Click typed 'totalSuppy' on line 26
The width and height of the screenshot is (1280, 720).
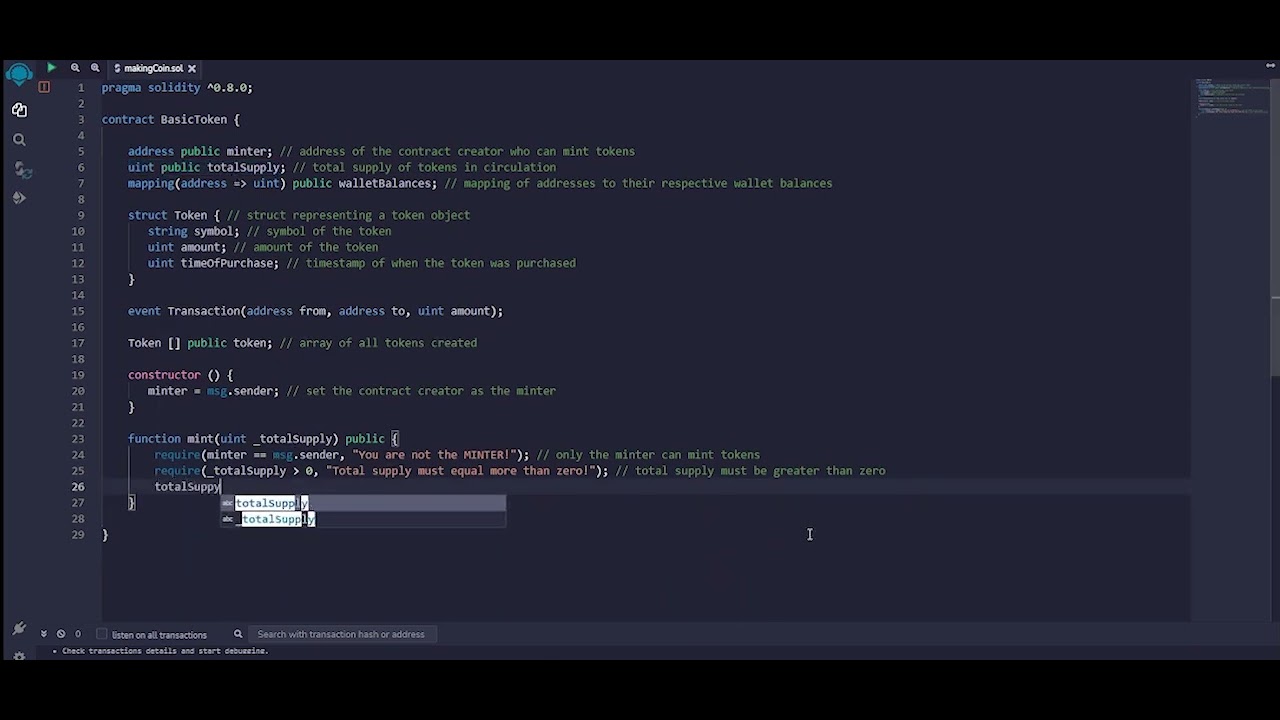[x=187, y=487]
